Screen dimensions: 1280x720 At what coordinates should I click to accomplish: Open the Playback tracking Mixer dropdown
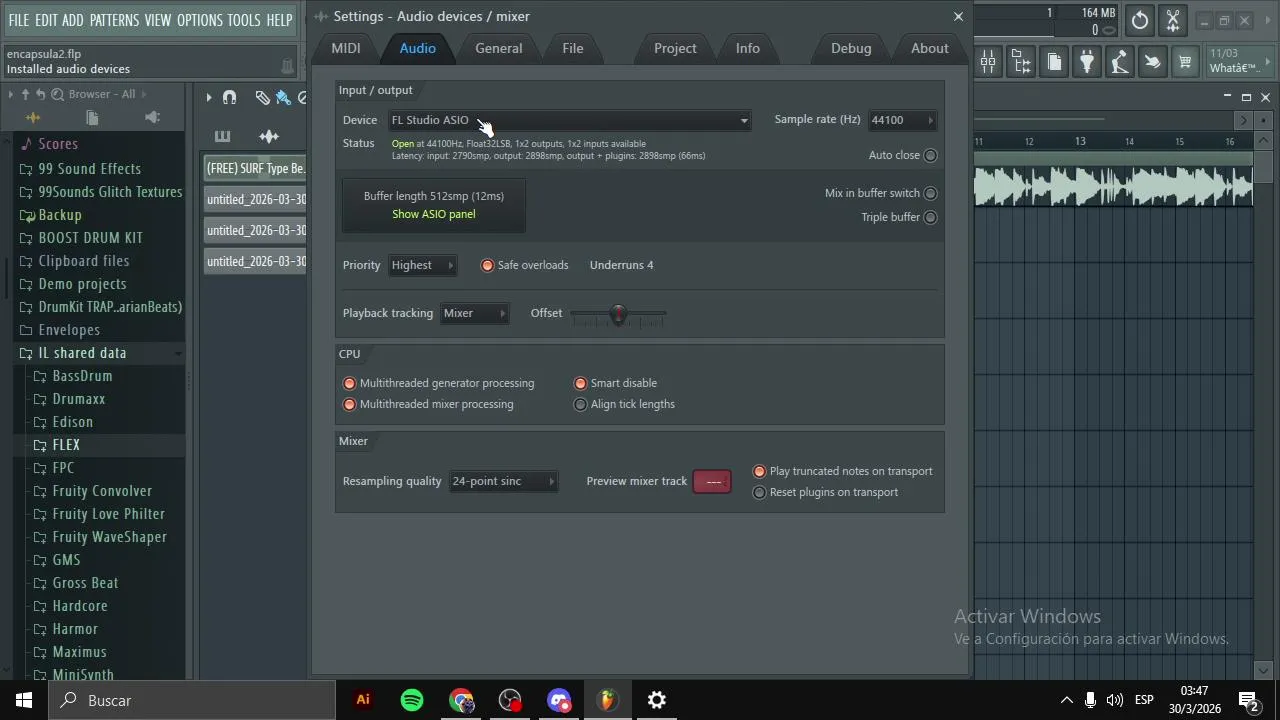(474, 313)
